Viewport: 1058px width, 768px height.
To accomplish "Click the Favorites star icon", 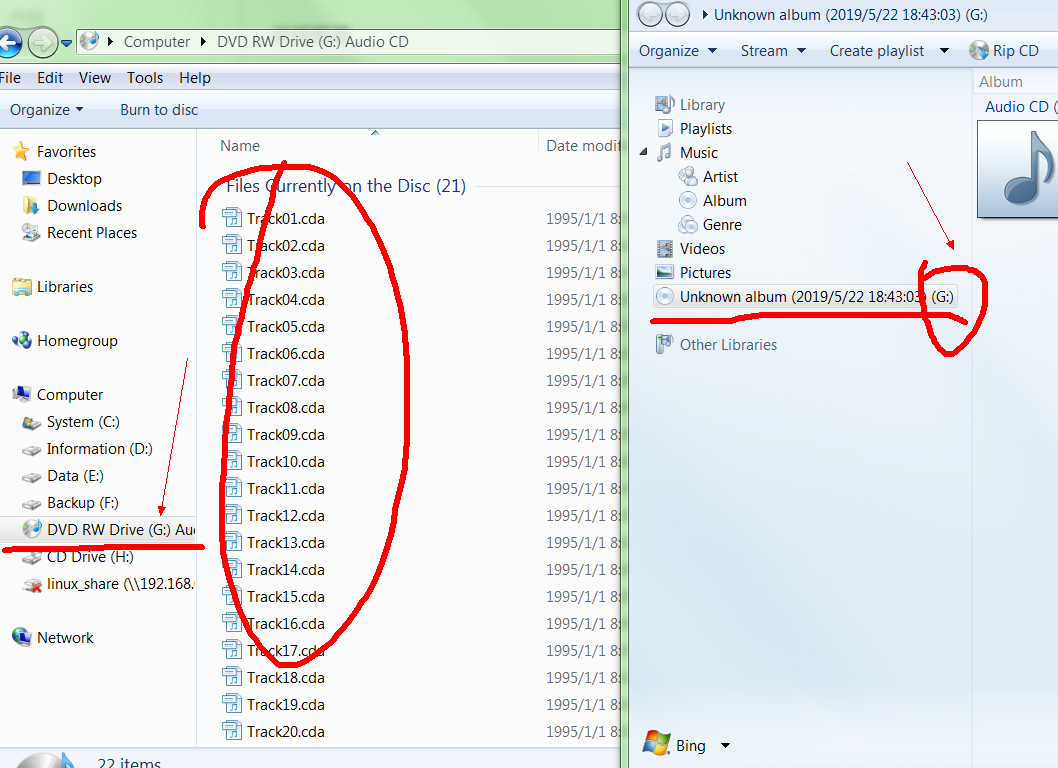I will (x=21, y=151).
